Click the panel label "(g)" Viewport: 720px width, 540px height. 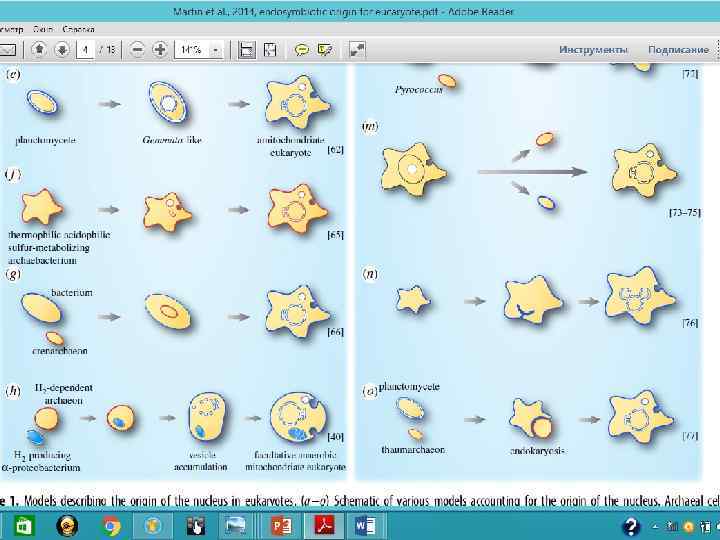(x=13, y=274)
